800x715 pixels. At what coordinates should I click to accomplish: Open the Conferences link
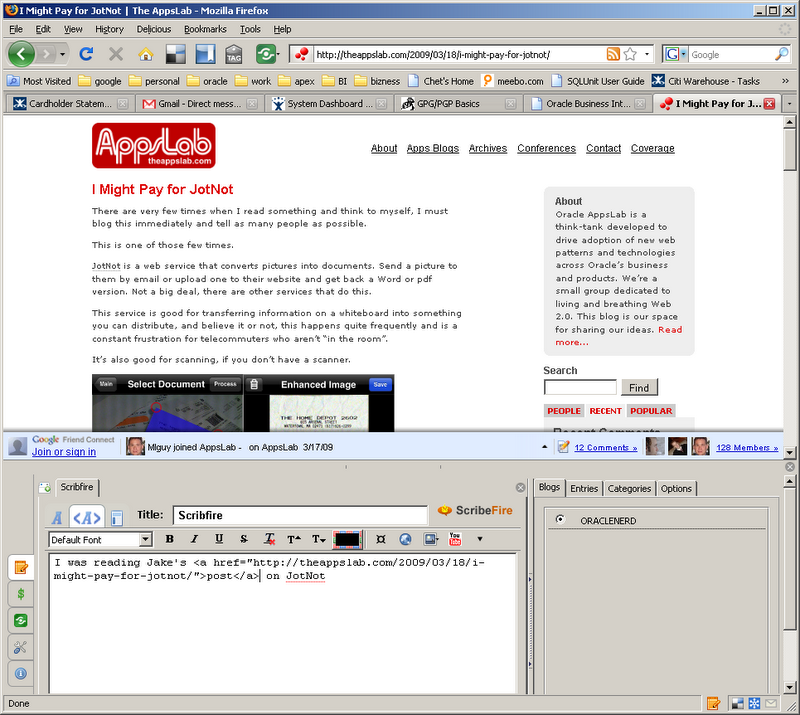coord(546,148)
